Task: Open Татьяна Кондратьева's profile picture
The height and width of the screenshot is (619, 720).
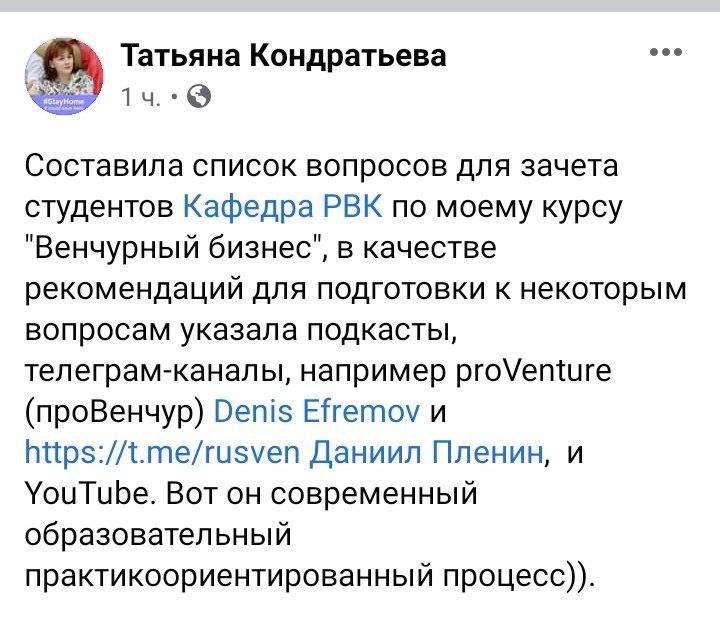Action: pyautogui.click(x=68, y=74)
